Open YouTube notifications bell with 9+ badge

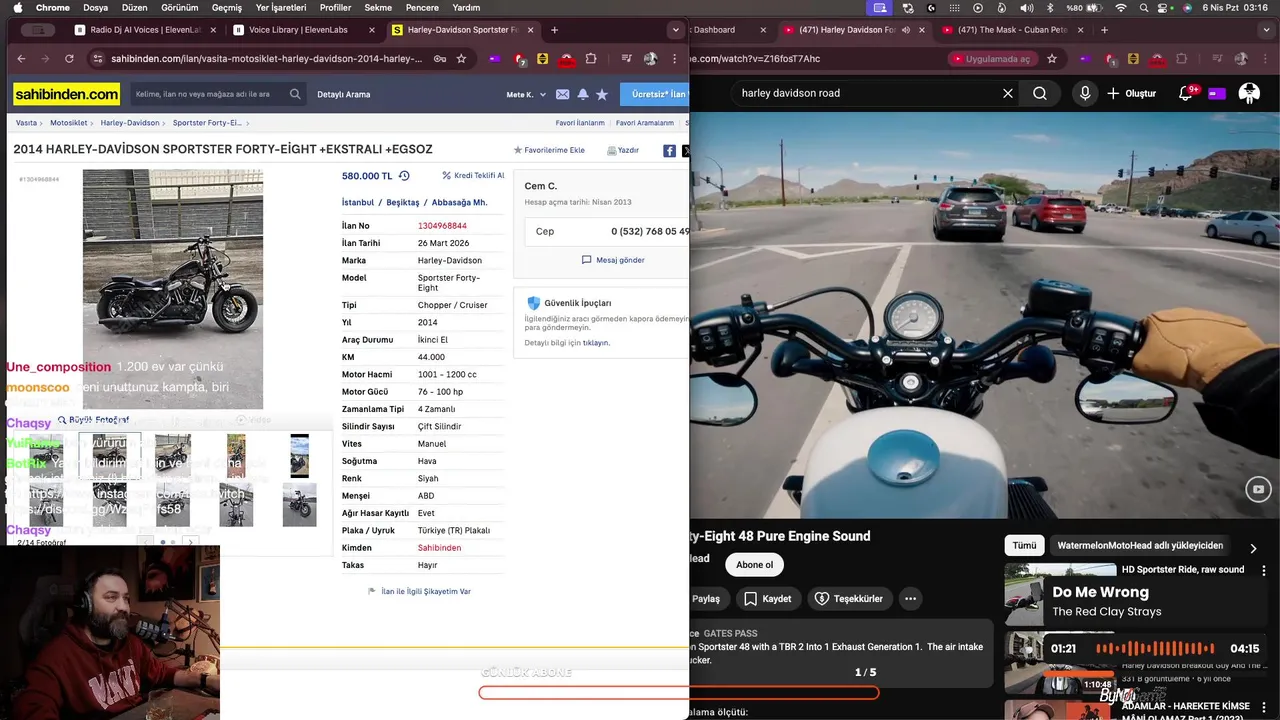[x=1187, y=93]
